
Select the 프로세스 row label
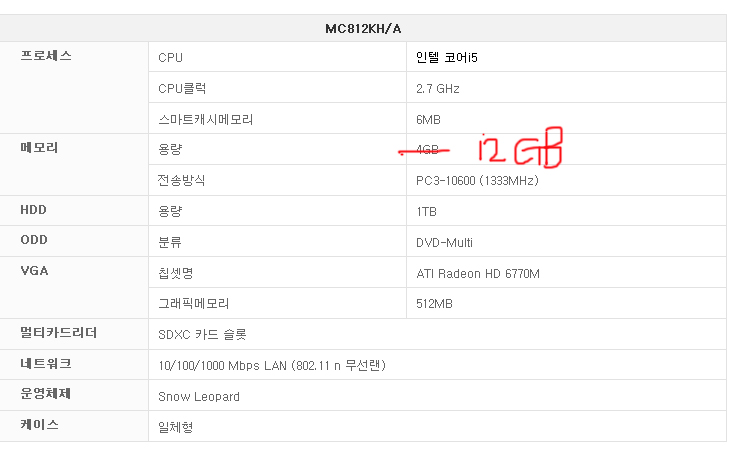pyautogui.click(x=46, y=57)
